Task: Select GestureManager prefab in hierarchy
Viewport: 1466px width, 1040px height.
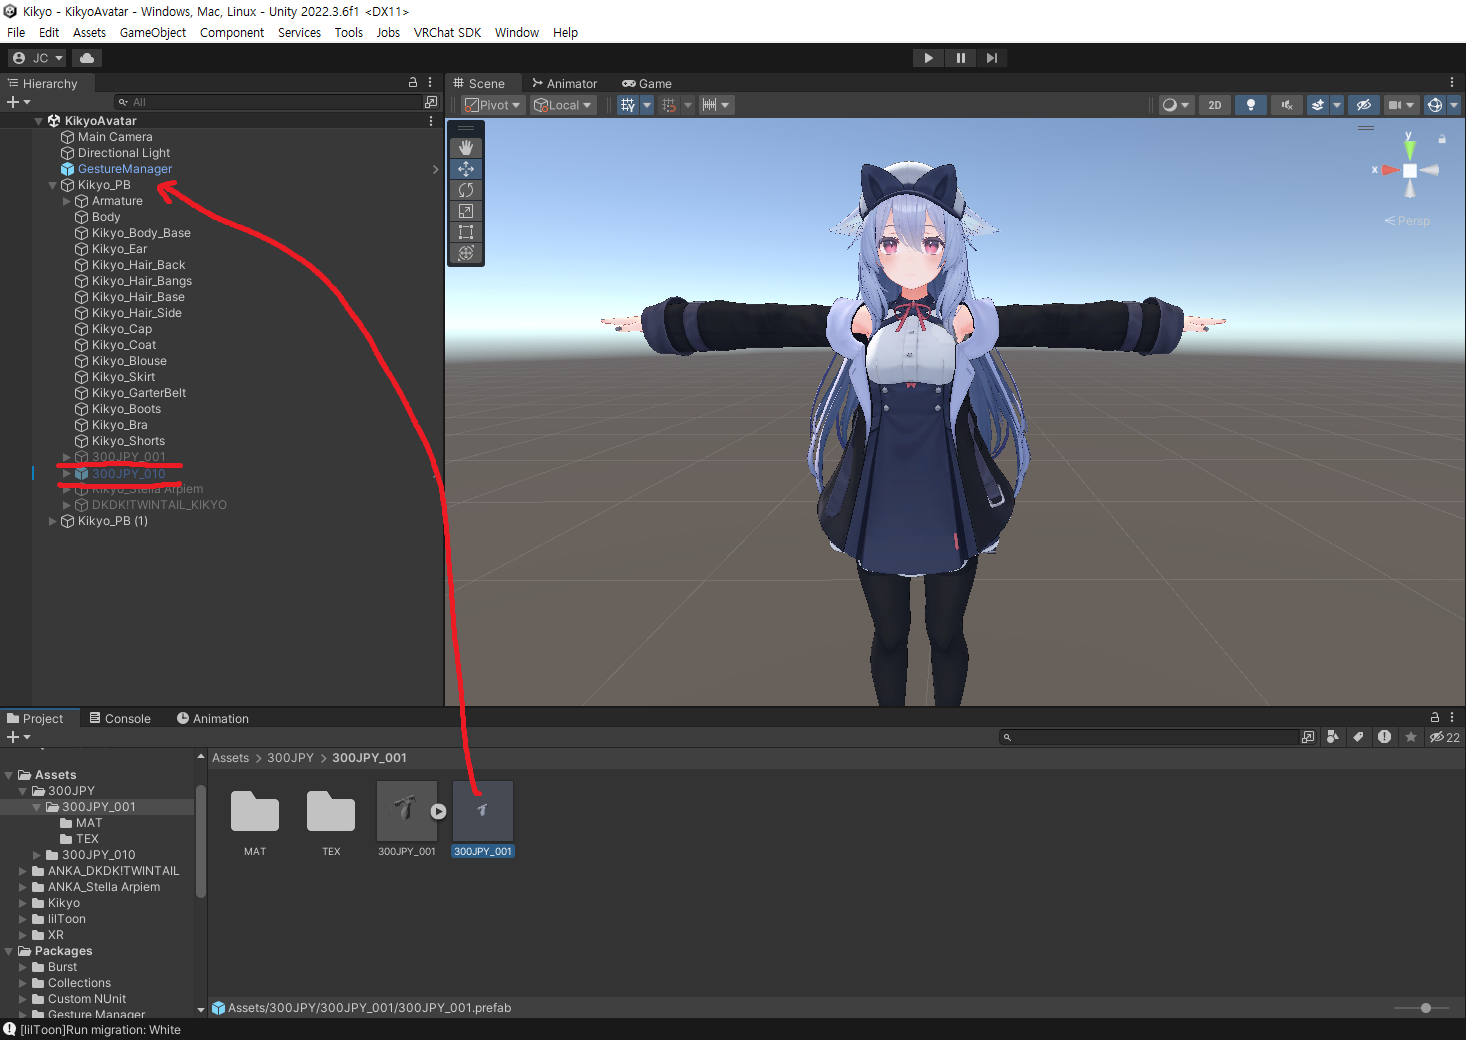Action: (x=125, y=169)
